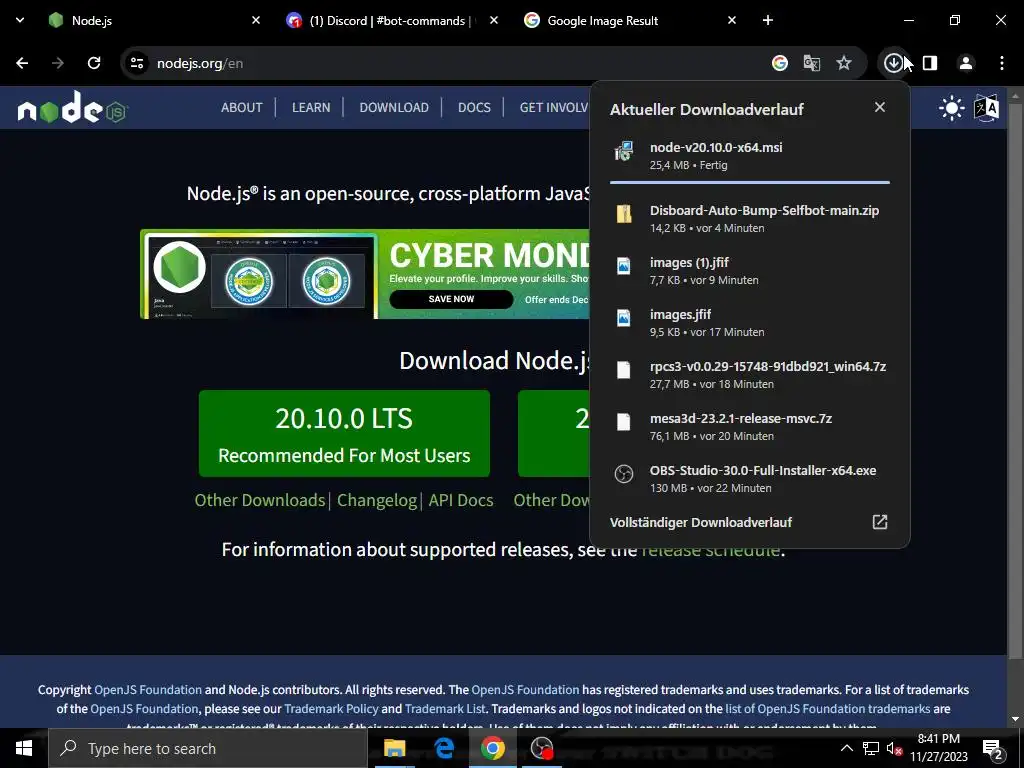
Task: Open the API Docs link under LTS
Action: pos(461,500)
